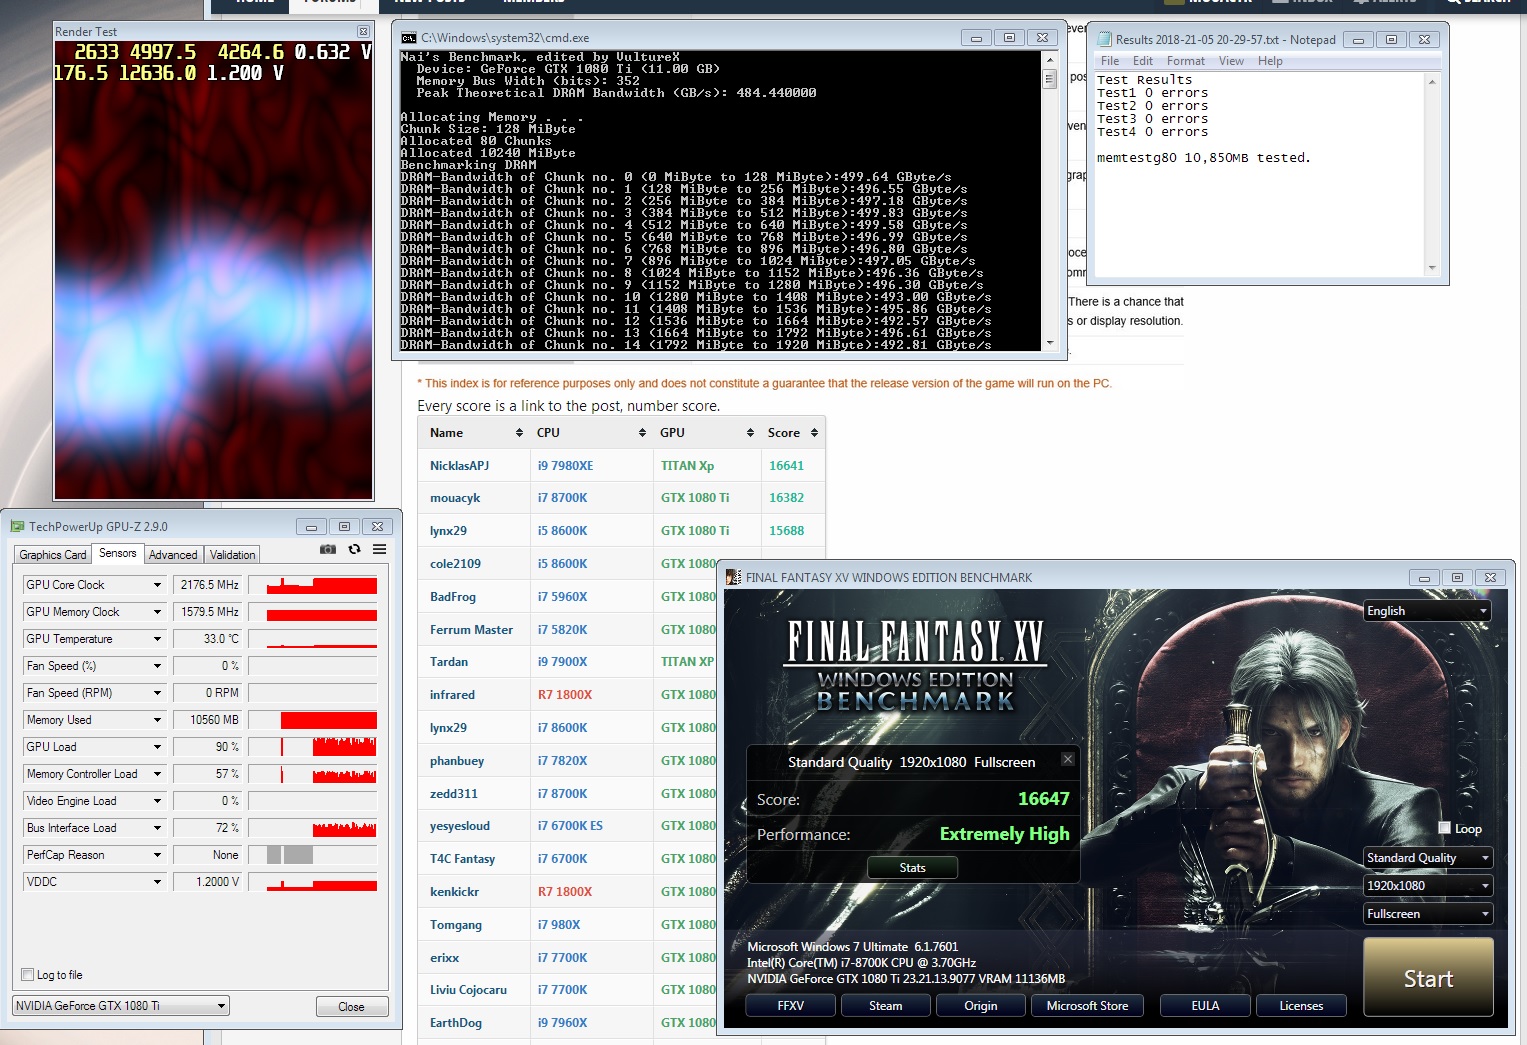The width and height of the screenshot is (1527, 1045).
Task: Minimize the Notepad results window
Action: 1357,40
